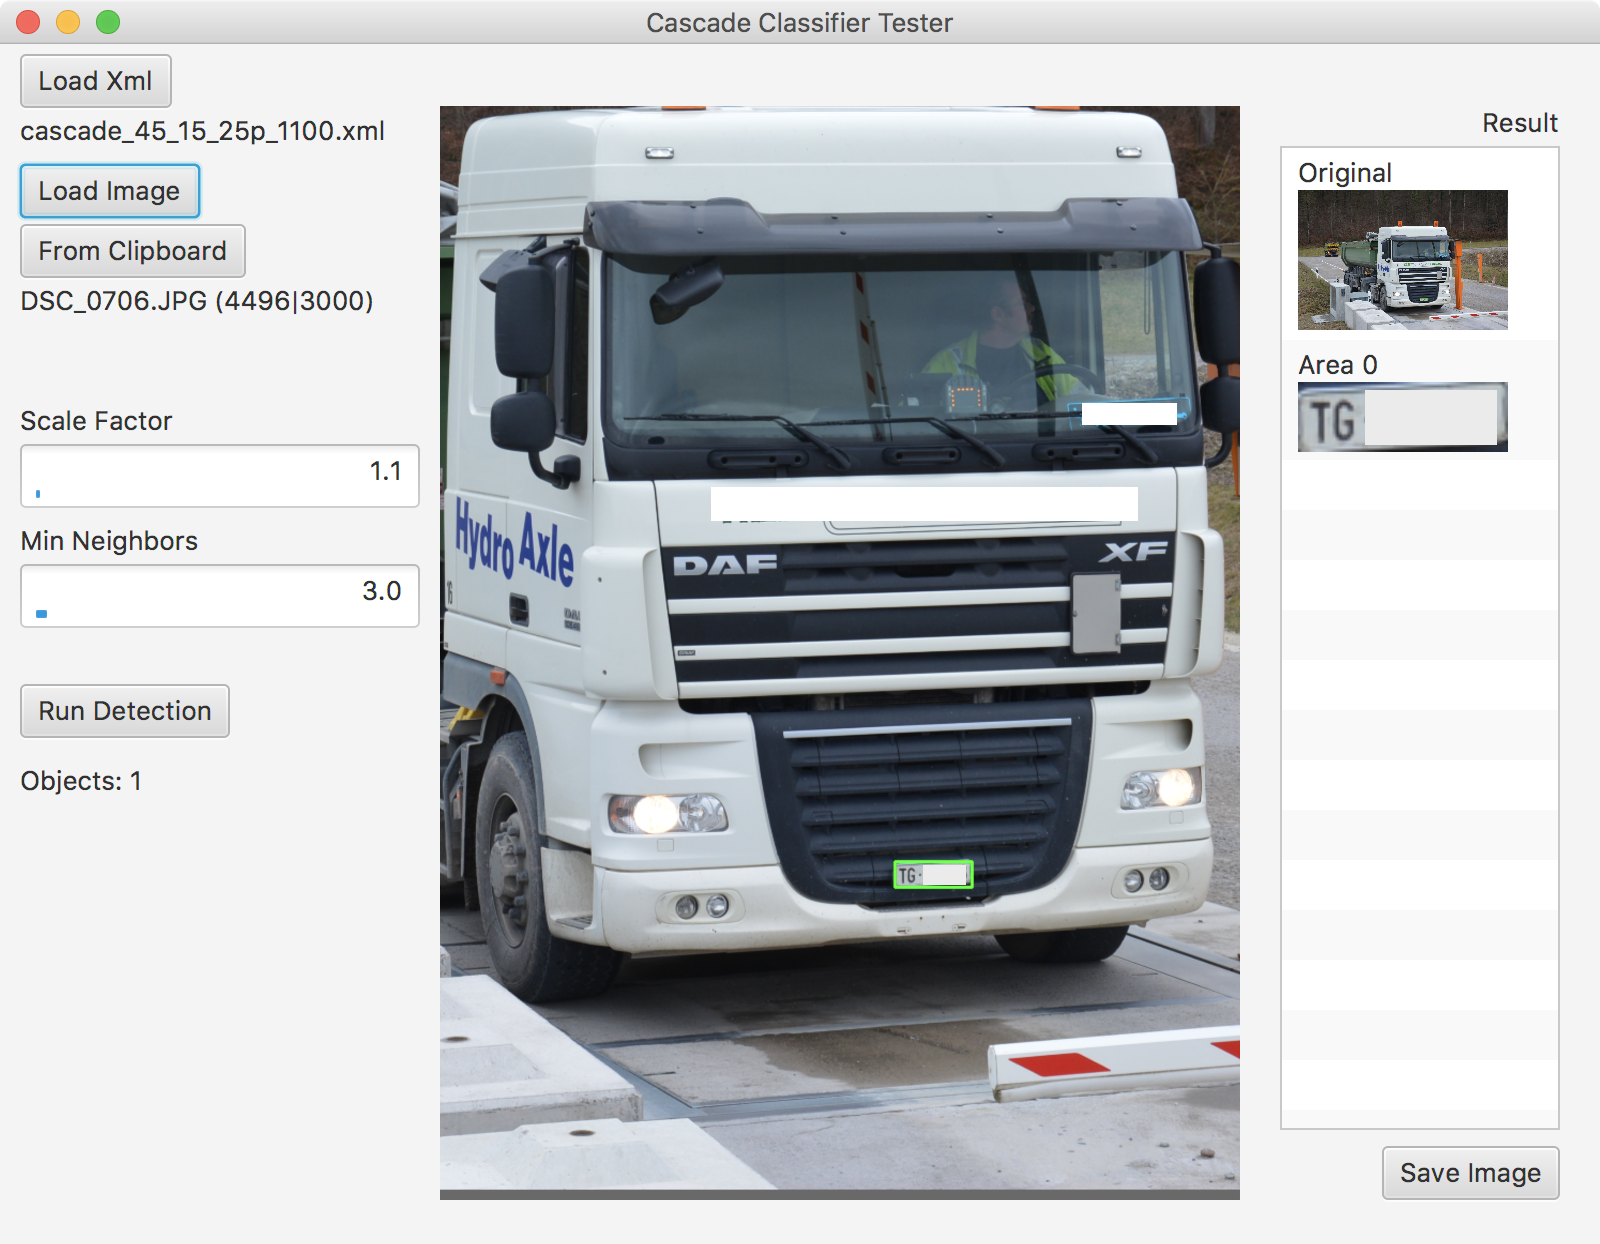Click the Result heading

pyautogui.click(x=1520, y=123)
